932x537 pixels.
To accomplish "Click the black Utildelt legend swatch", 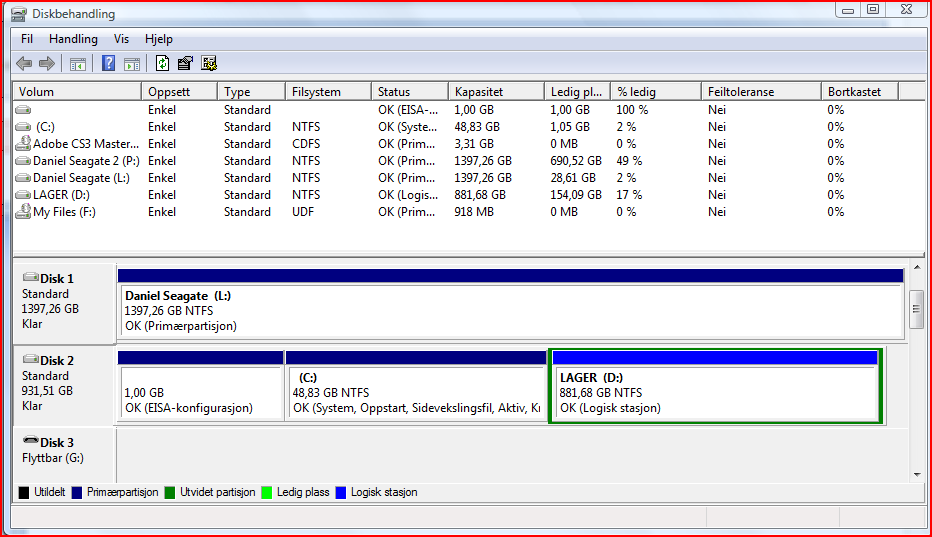I will tap(24, 492).
